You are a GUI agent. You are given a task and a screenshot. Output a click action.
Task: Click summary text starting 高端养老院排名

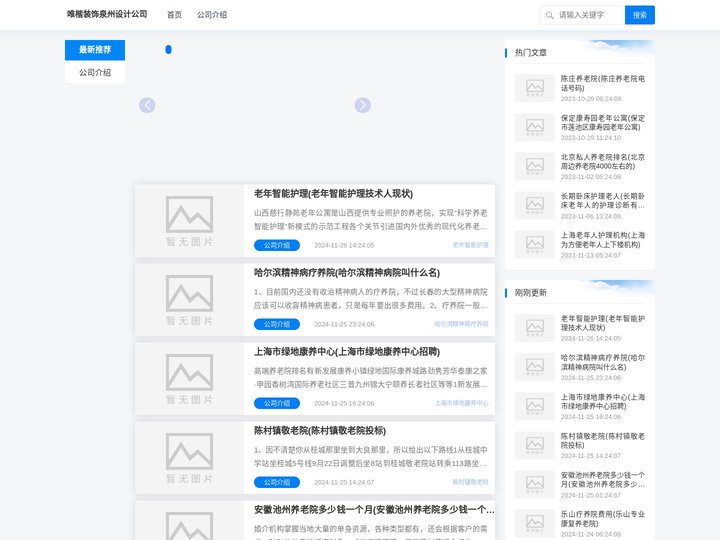[371, 377]
